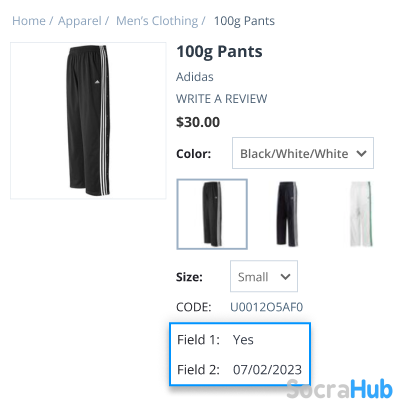Viewport: 400px width, 400px height.
Task: Pick the white pants color thumbnail
Action: [361, 214]
